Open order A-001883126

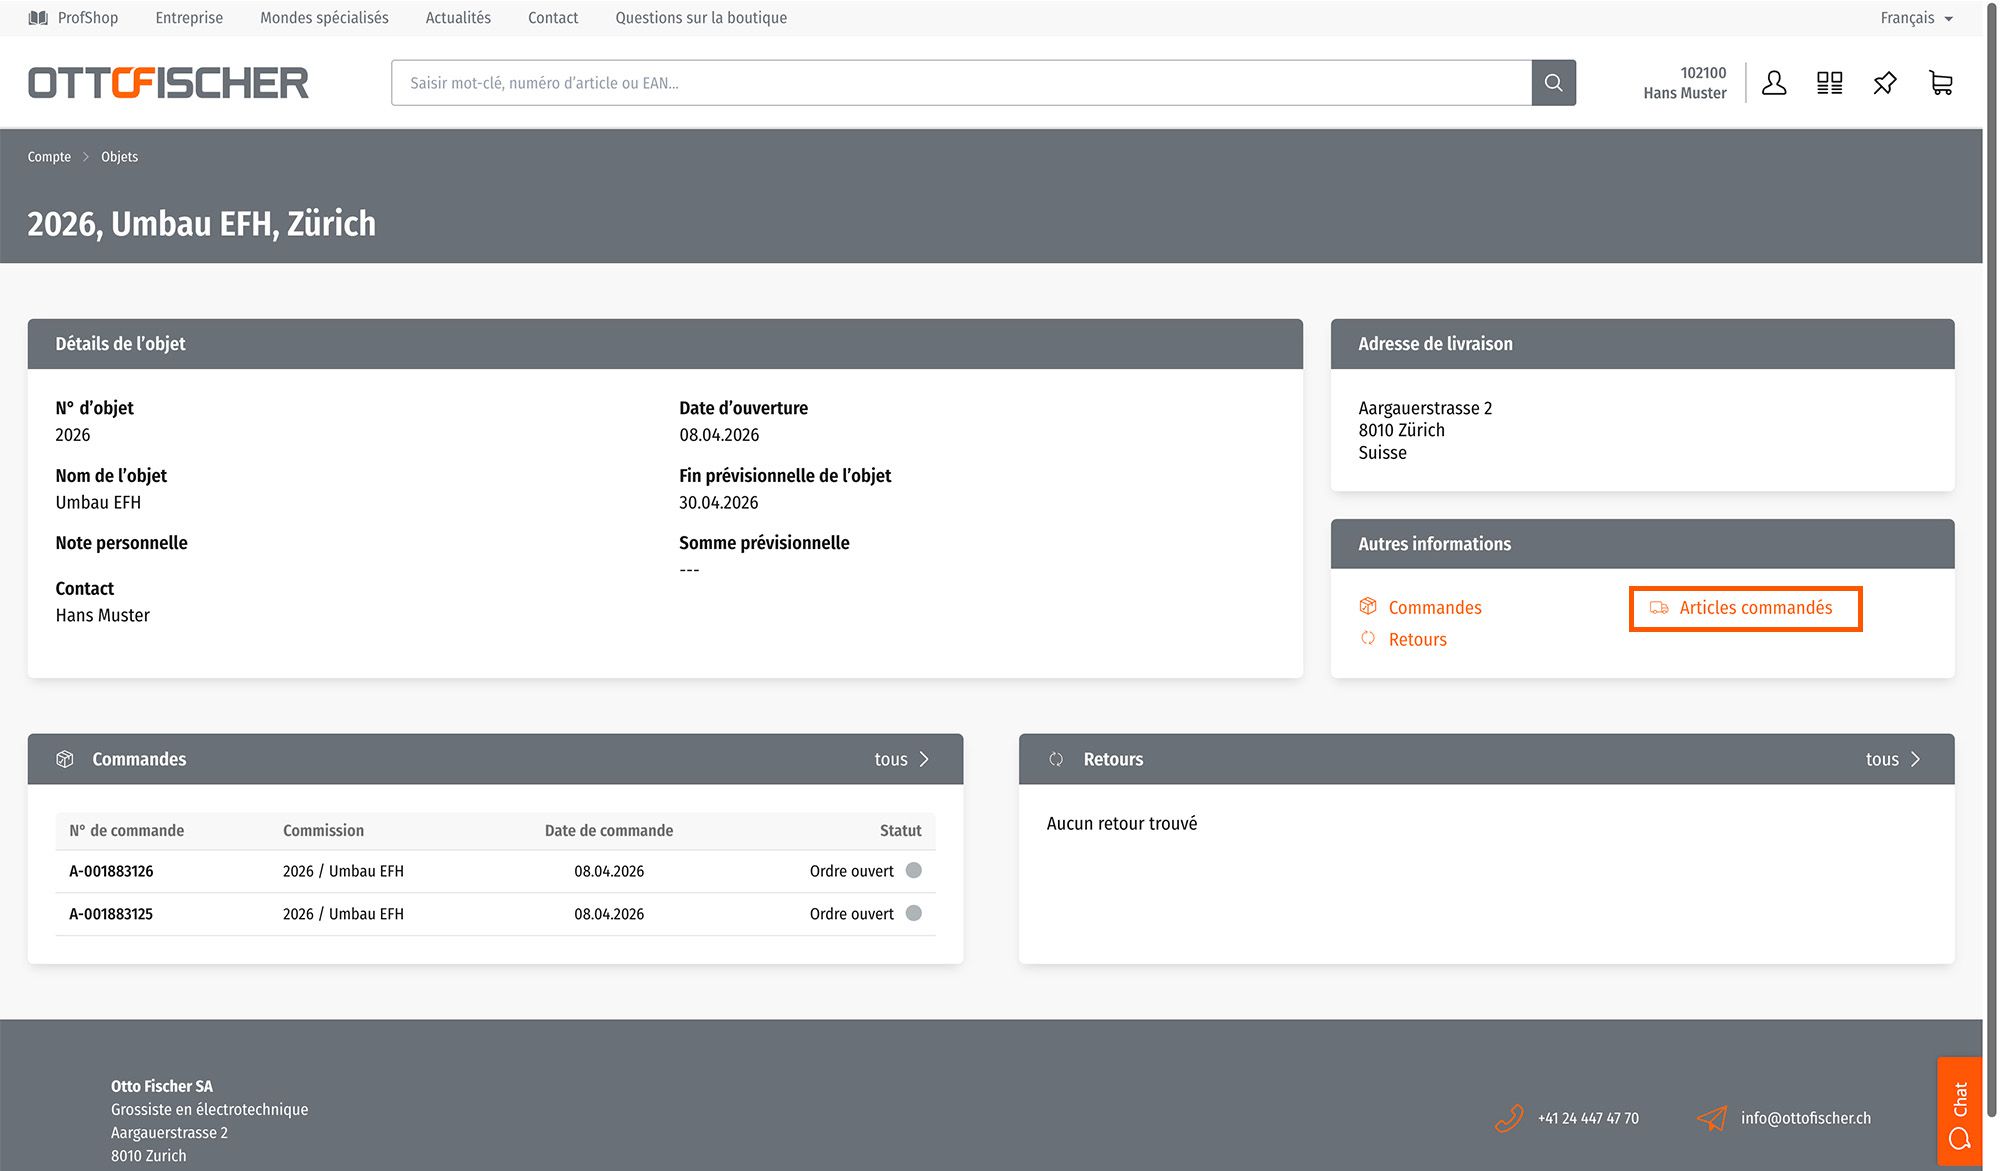pos(111,871)
